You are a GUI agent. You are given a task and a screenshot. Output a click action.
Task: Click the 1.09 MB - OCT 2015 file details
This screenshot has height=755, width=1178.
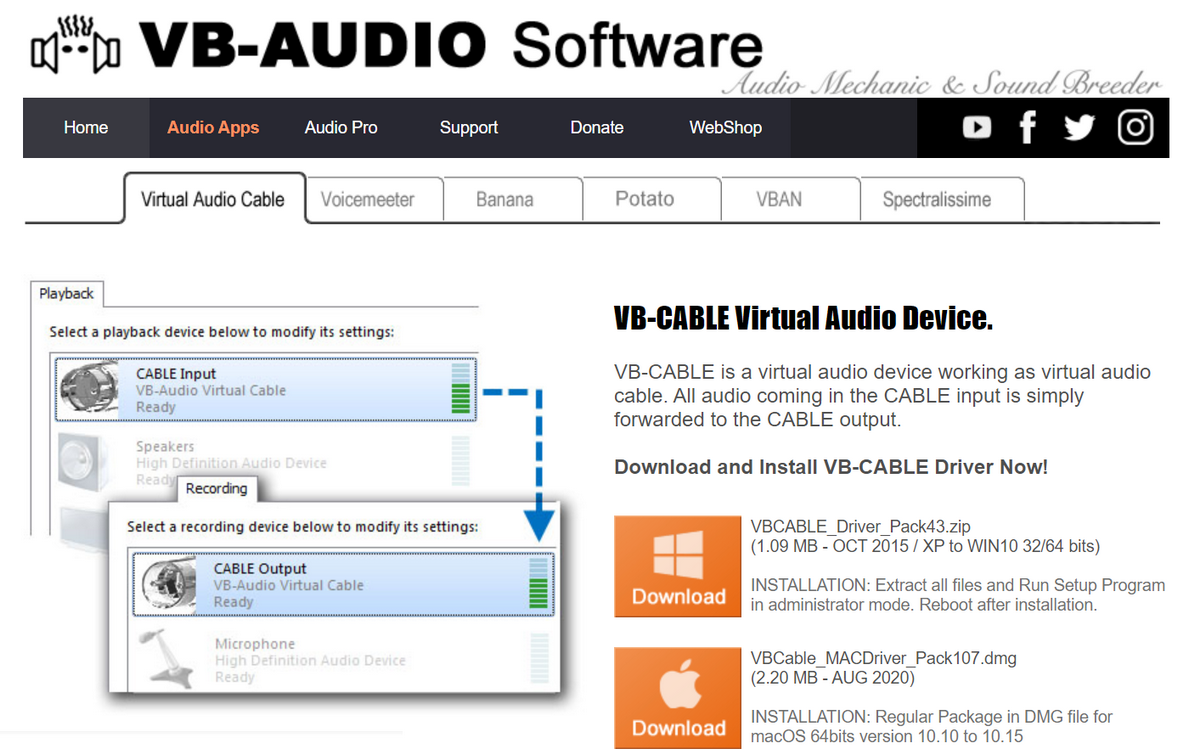coord(925,546)
